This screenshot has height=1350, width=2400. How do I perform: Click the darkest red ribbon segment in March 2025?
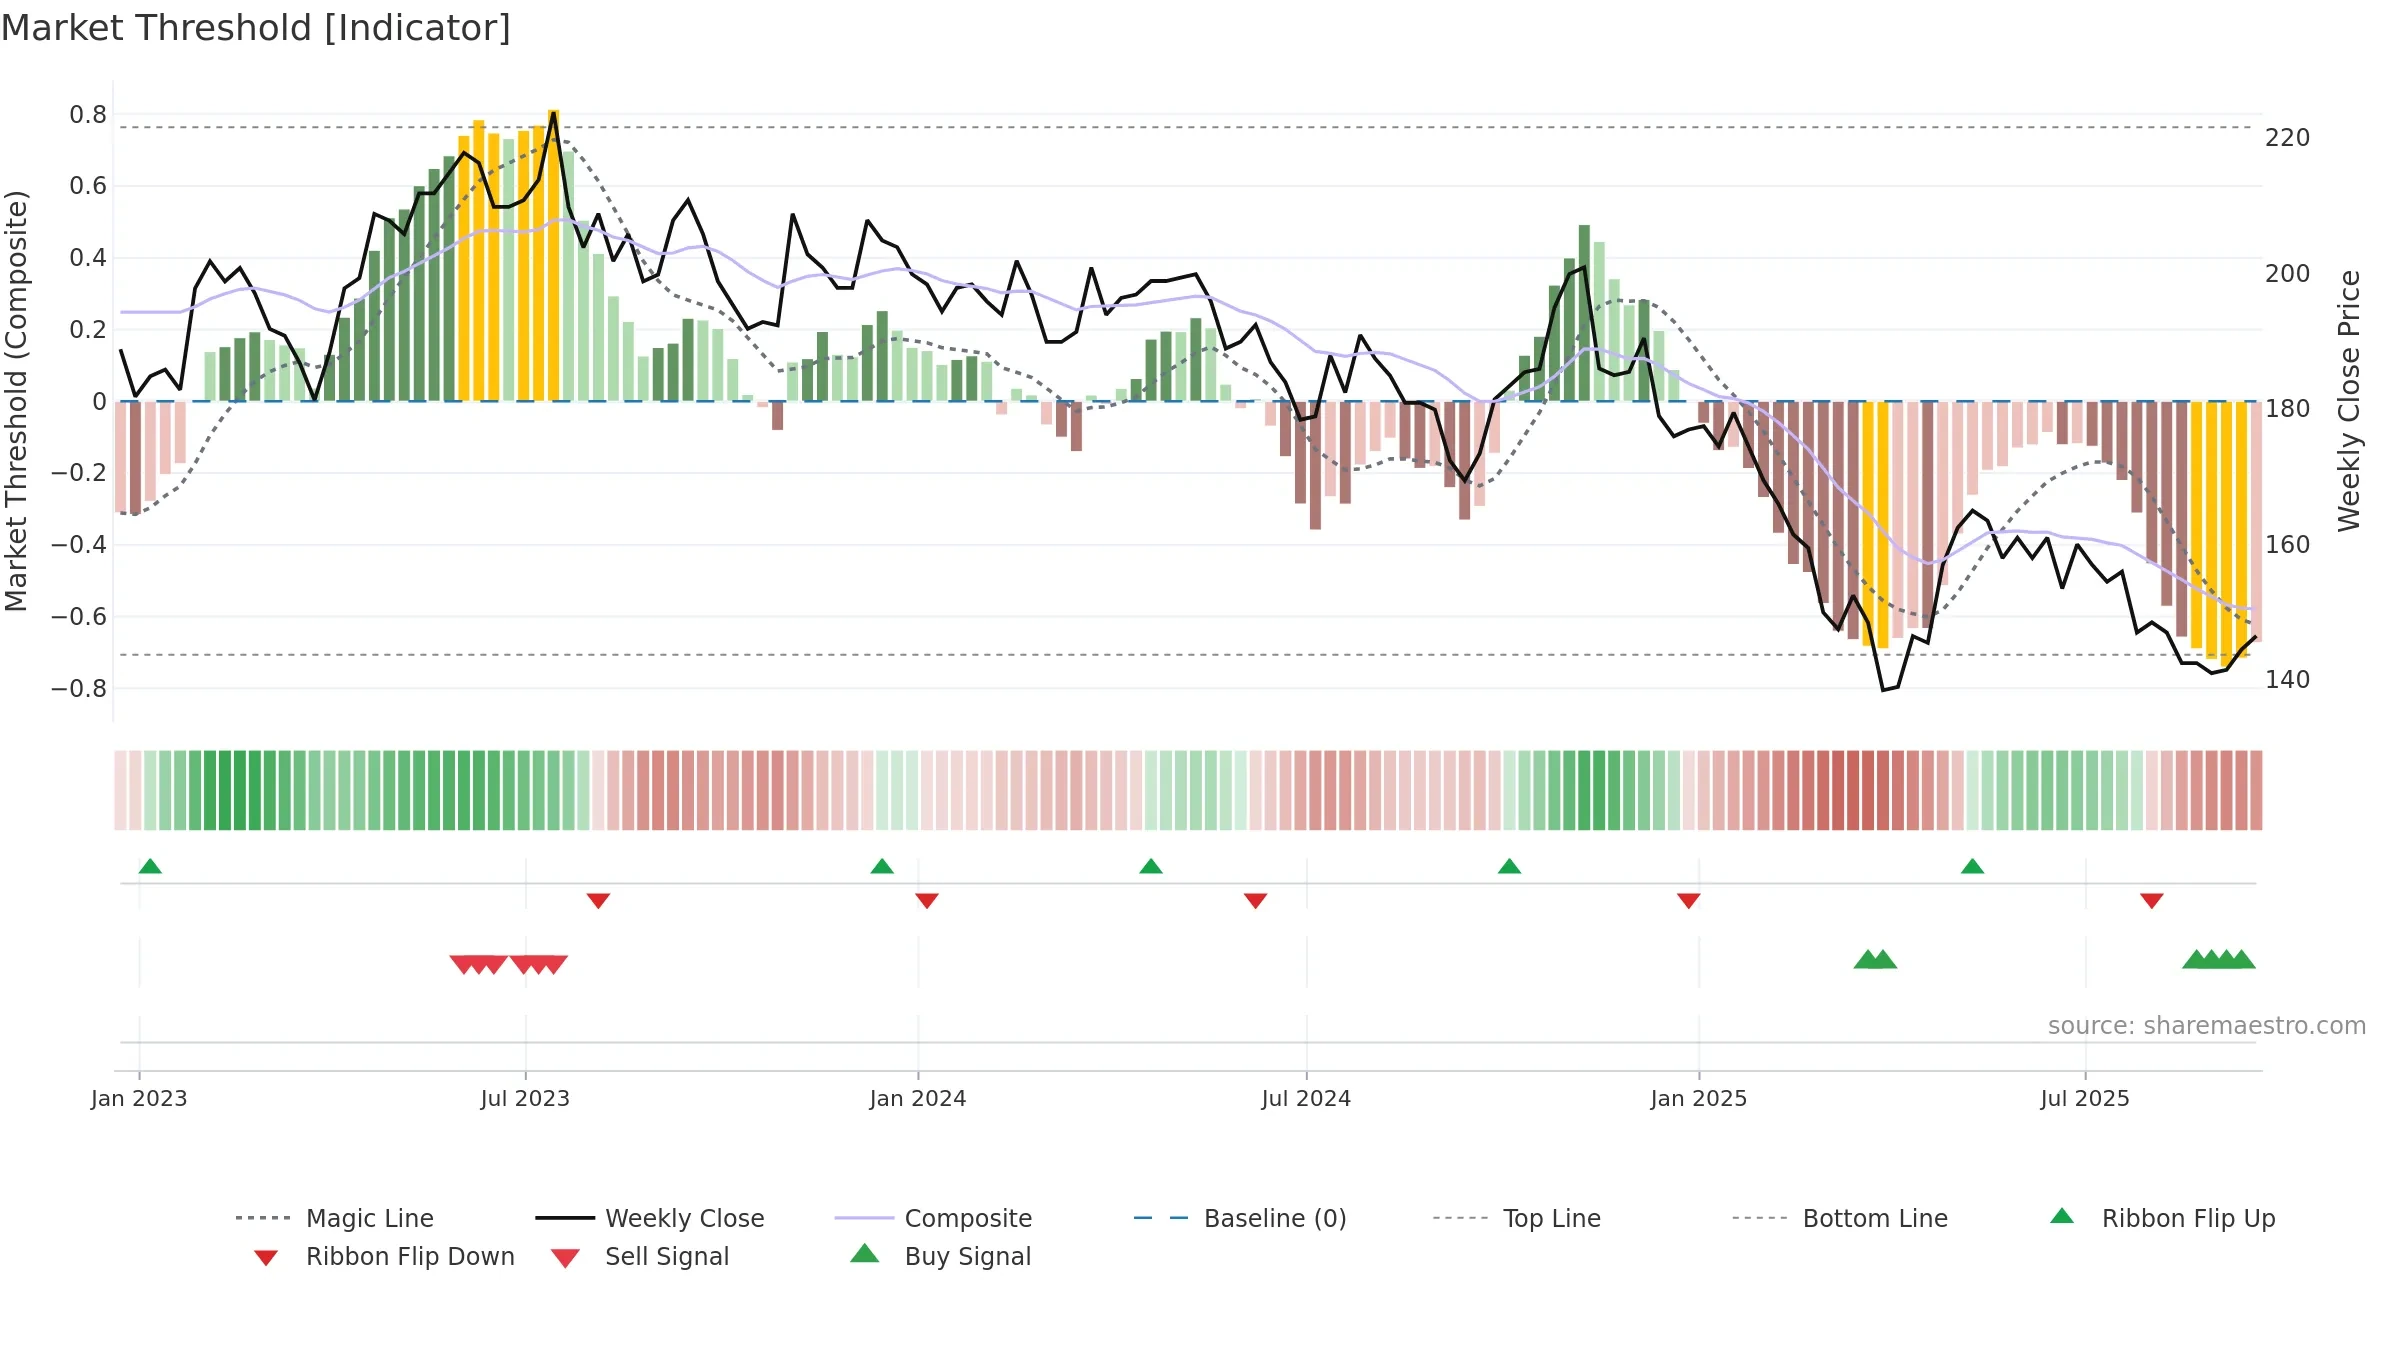pyautogui.click(x=1853, y=790)
